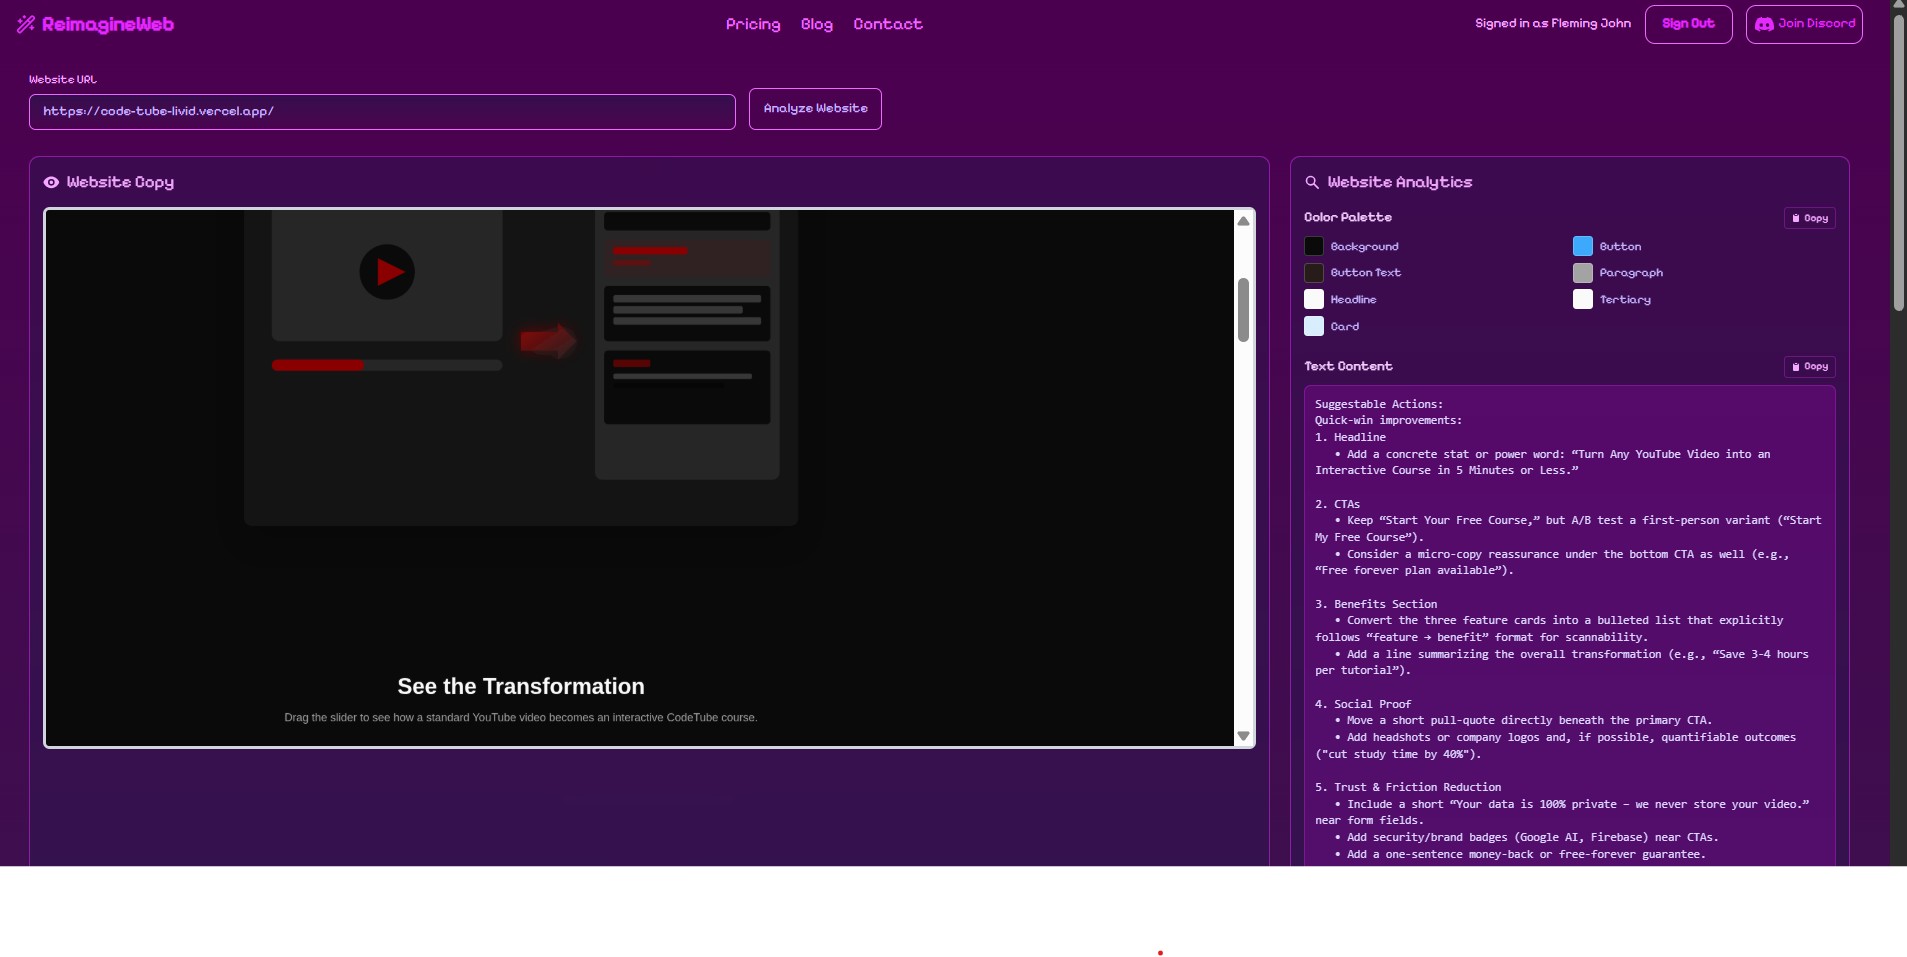This screenshot has height=957, width=1907.
Task: Click 'Signed in as Fleming John' text
Action: tap(1553, 24)
